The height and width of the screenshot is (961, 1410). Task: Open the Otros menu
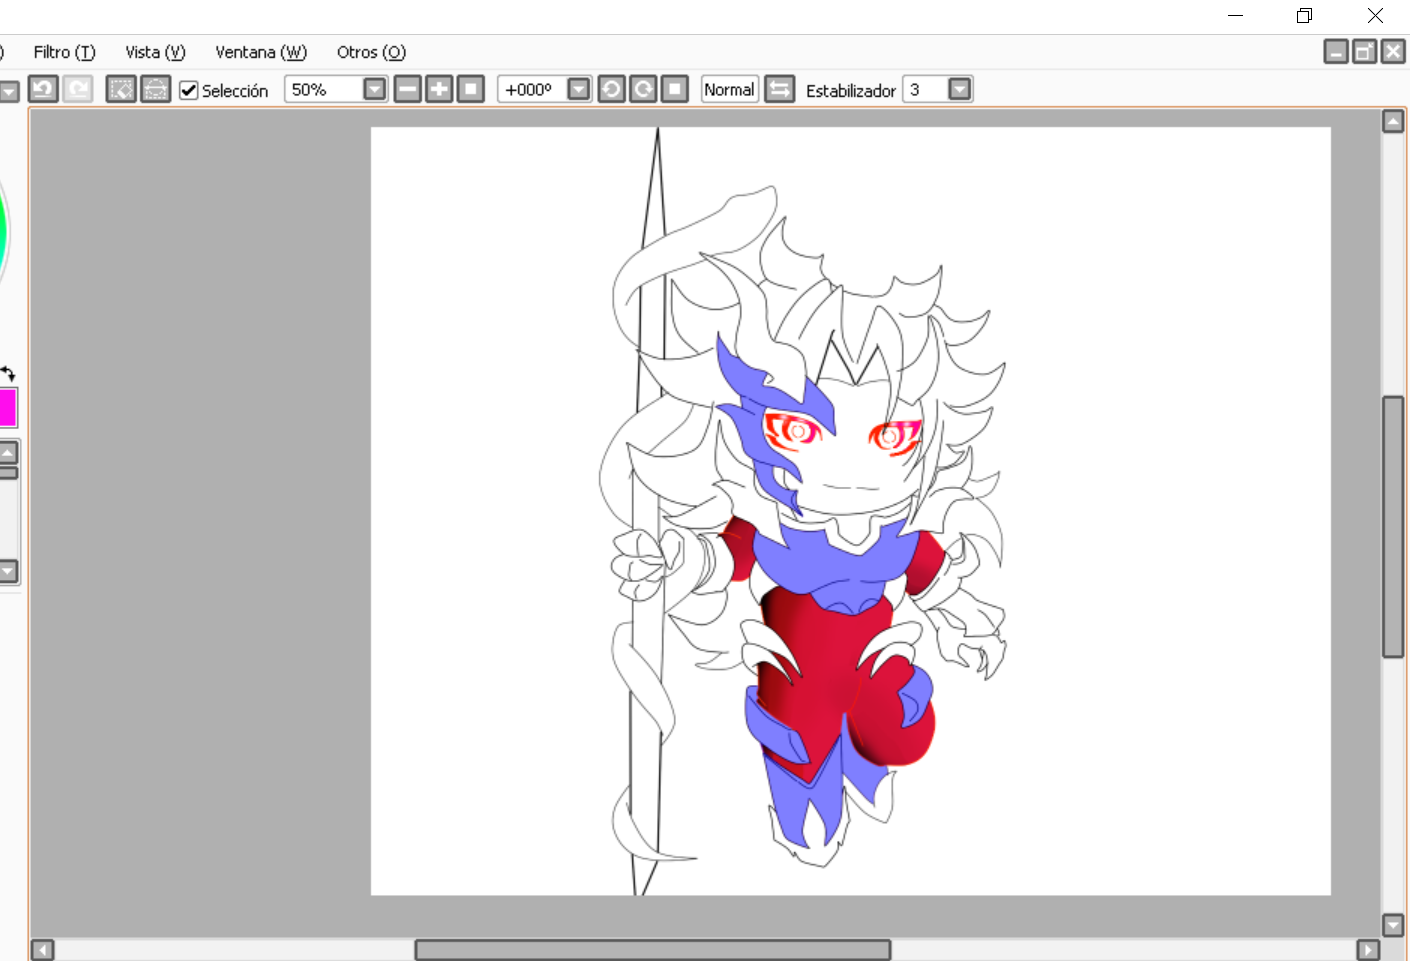click(371, 52)
